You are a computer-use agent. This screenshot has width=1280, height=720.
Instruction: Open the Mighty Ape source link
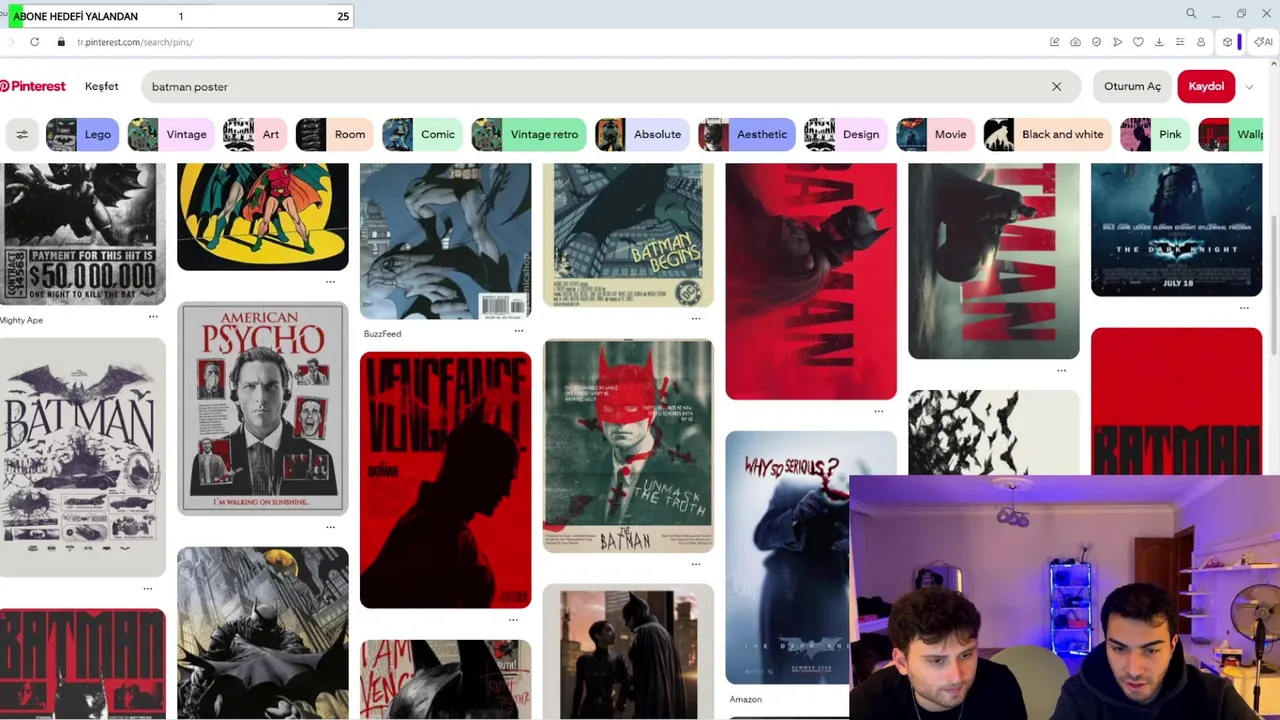point(22,320)
